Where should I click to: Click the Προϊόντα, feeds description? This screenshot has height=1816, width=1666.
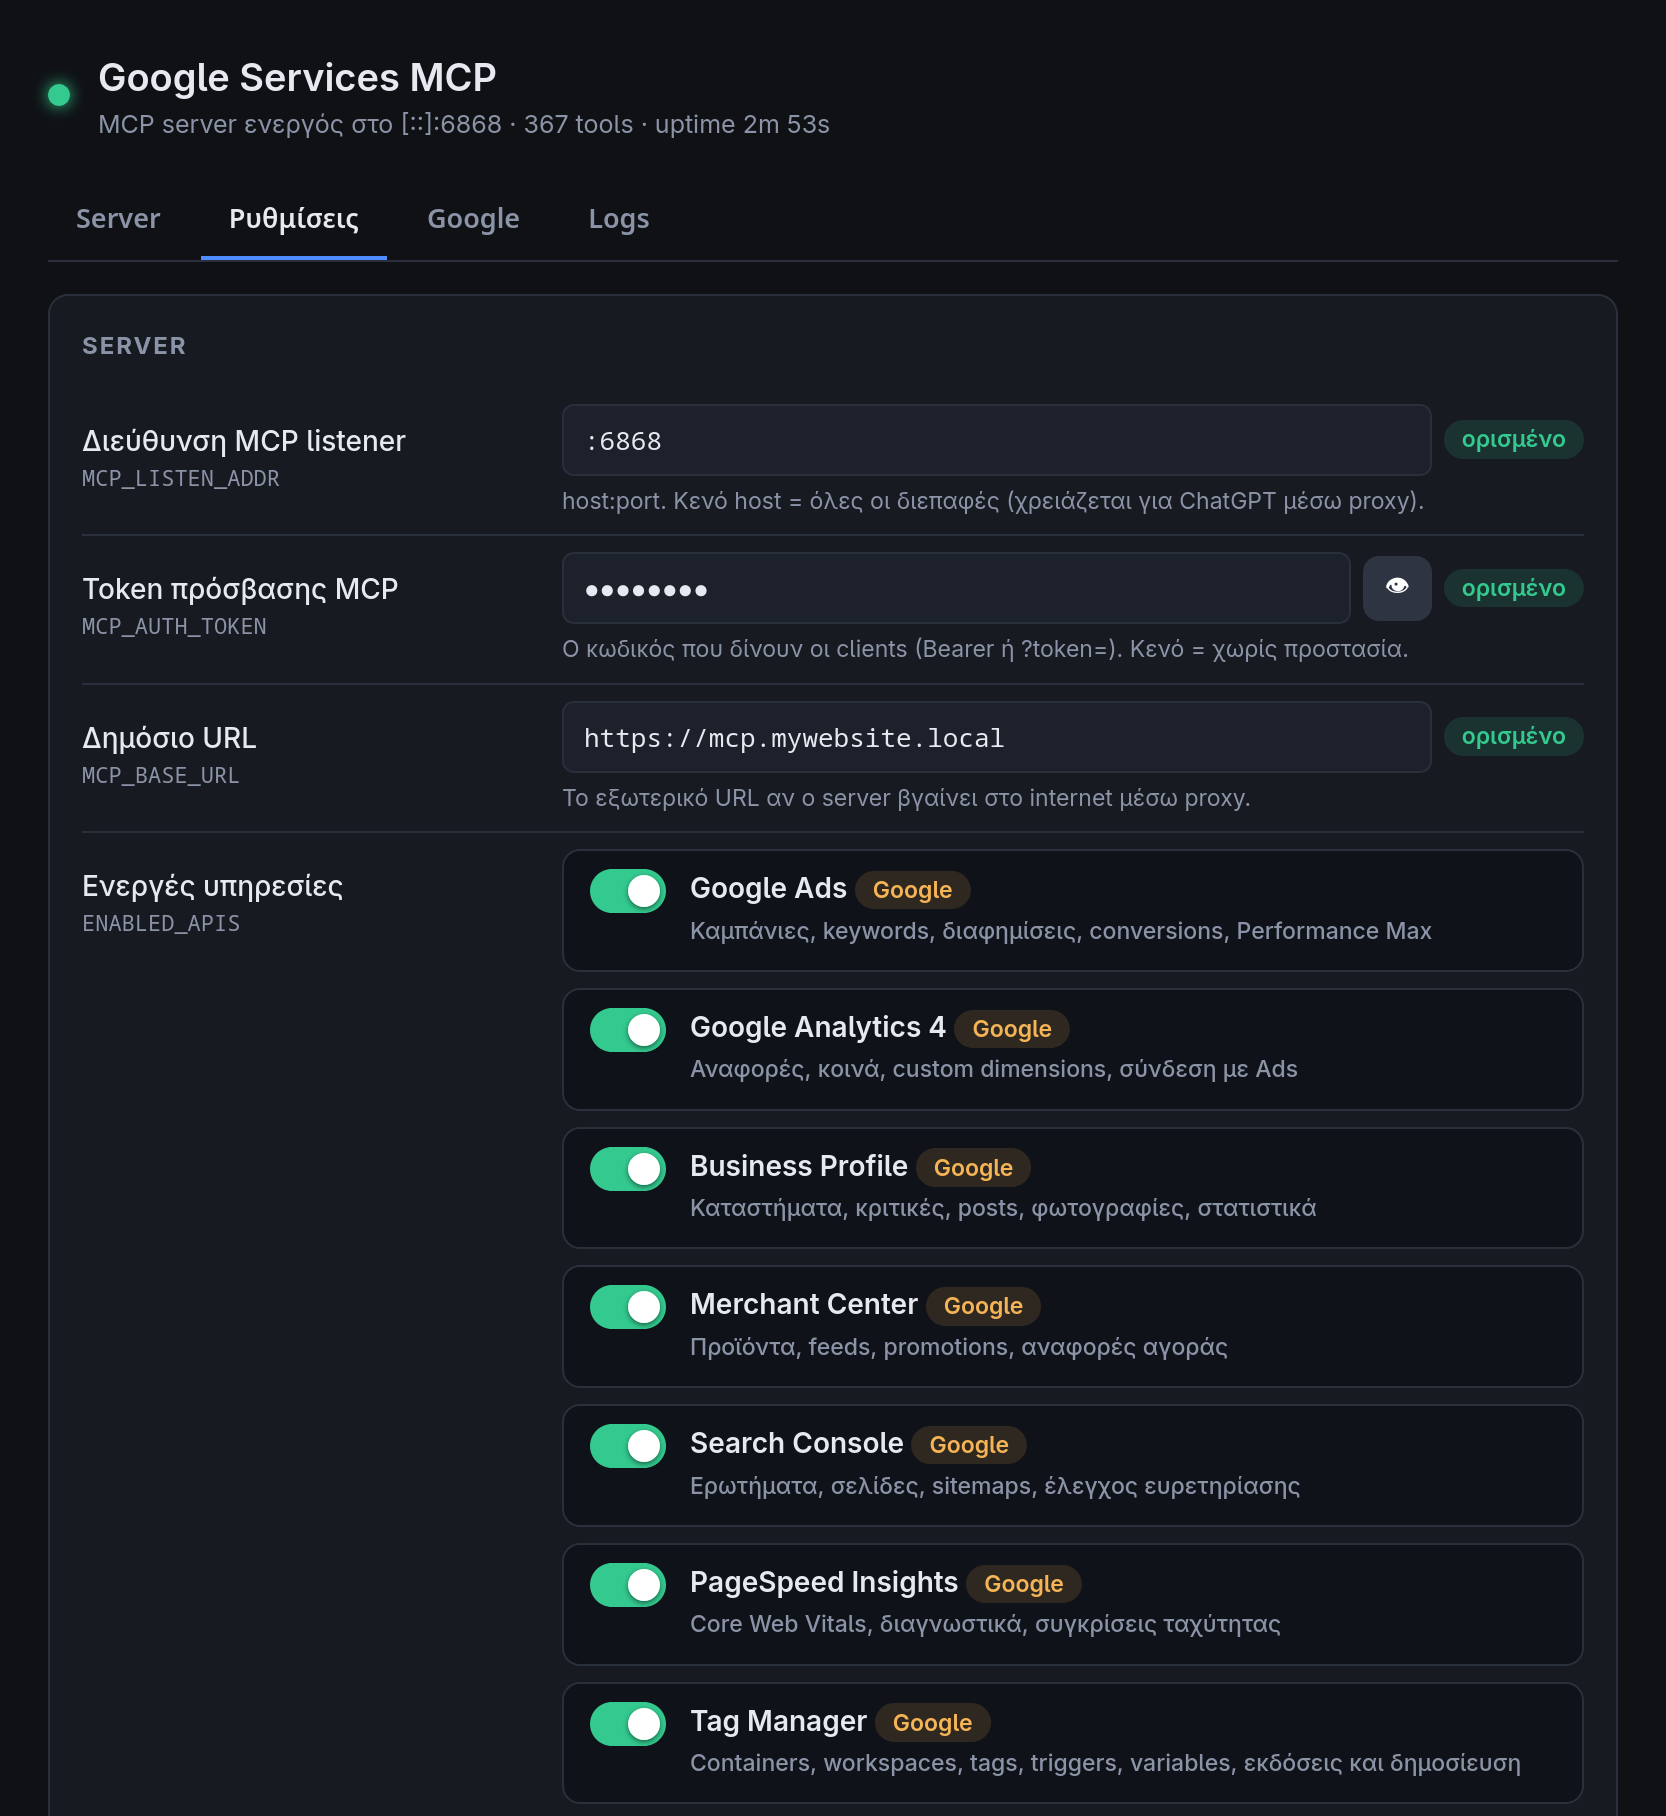pyautogui.click(x=959, y=1348)
